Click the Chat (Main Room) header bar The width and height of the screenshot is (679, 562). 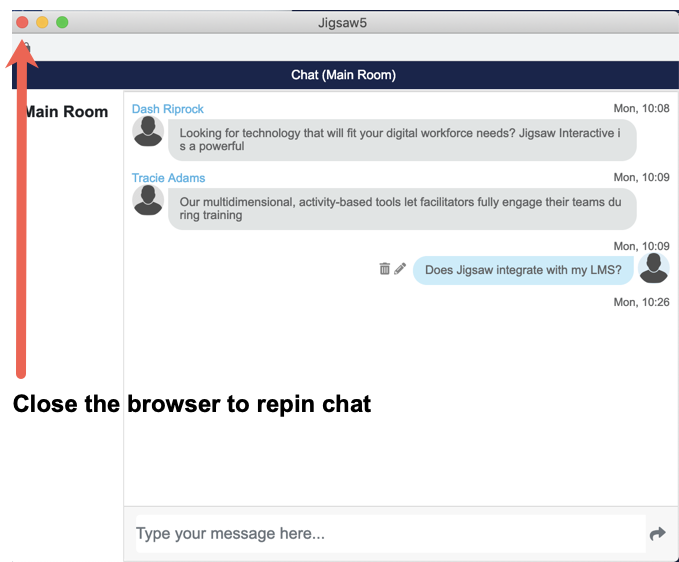(343, 75)
